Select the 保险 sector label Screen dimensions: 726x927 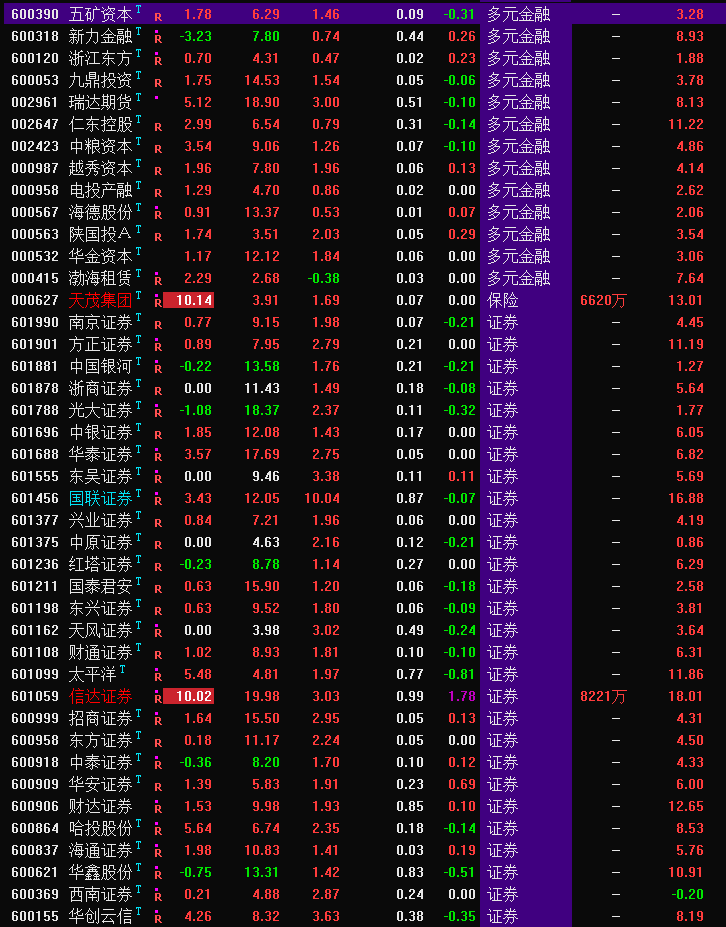click(503, 300)
